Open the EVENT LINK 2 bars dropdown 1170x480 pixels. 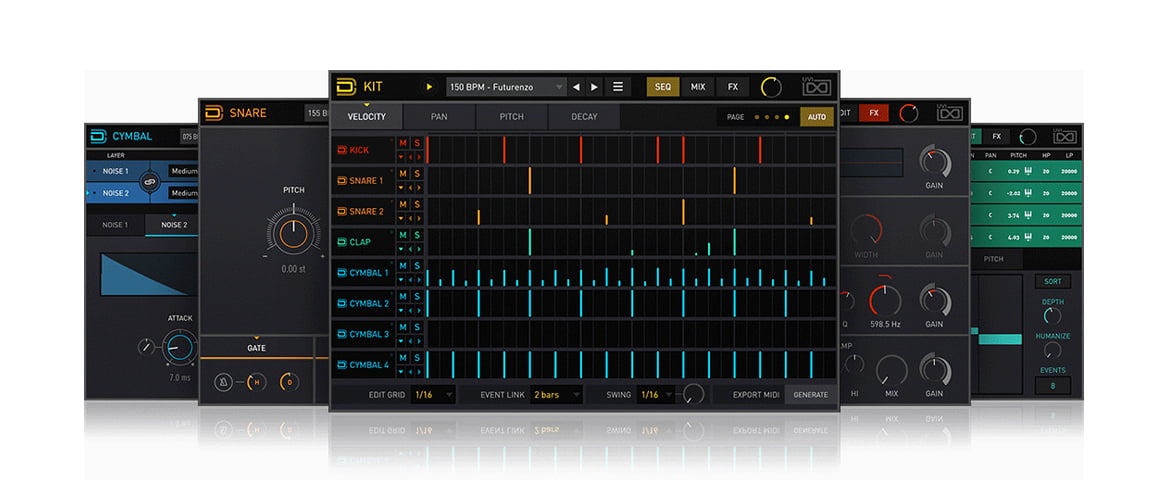tap(557, 394)
